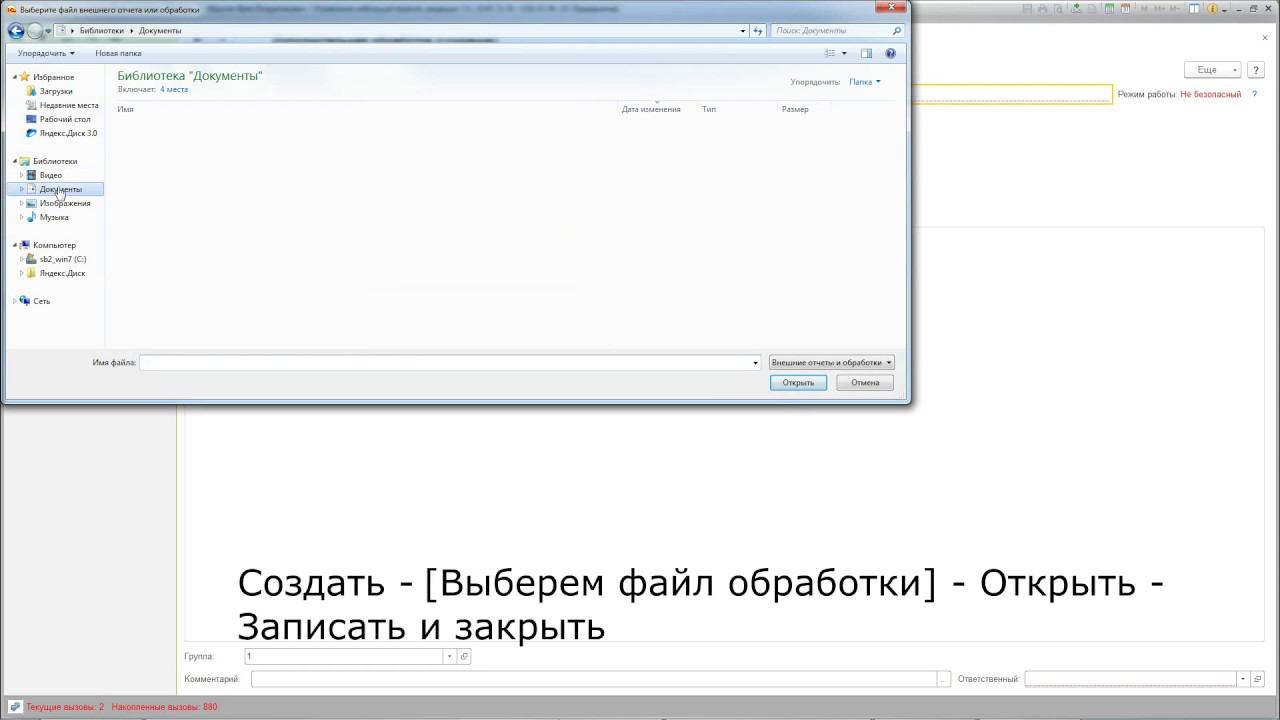Click the ? help button beside Еще

coord(1254,70)
